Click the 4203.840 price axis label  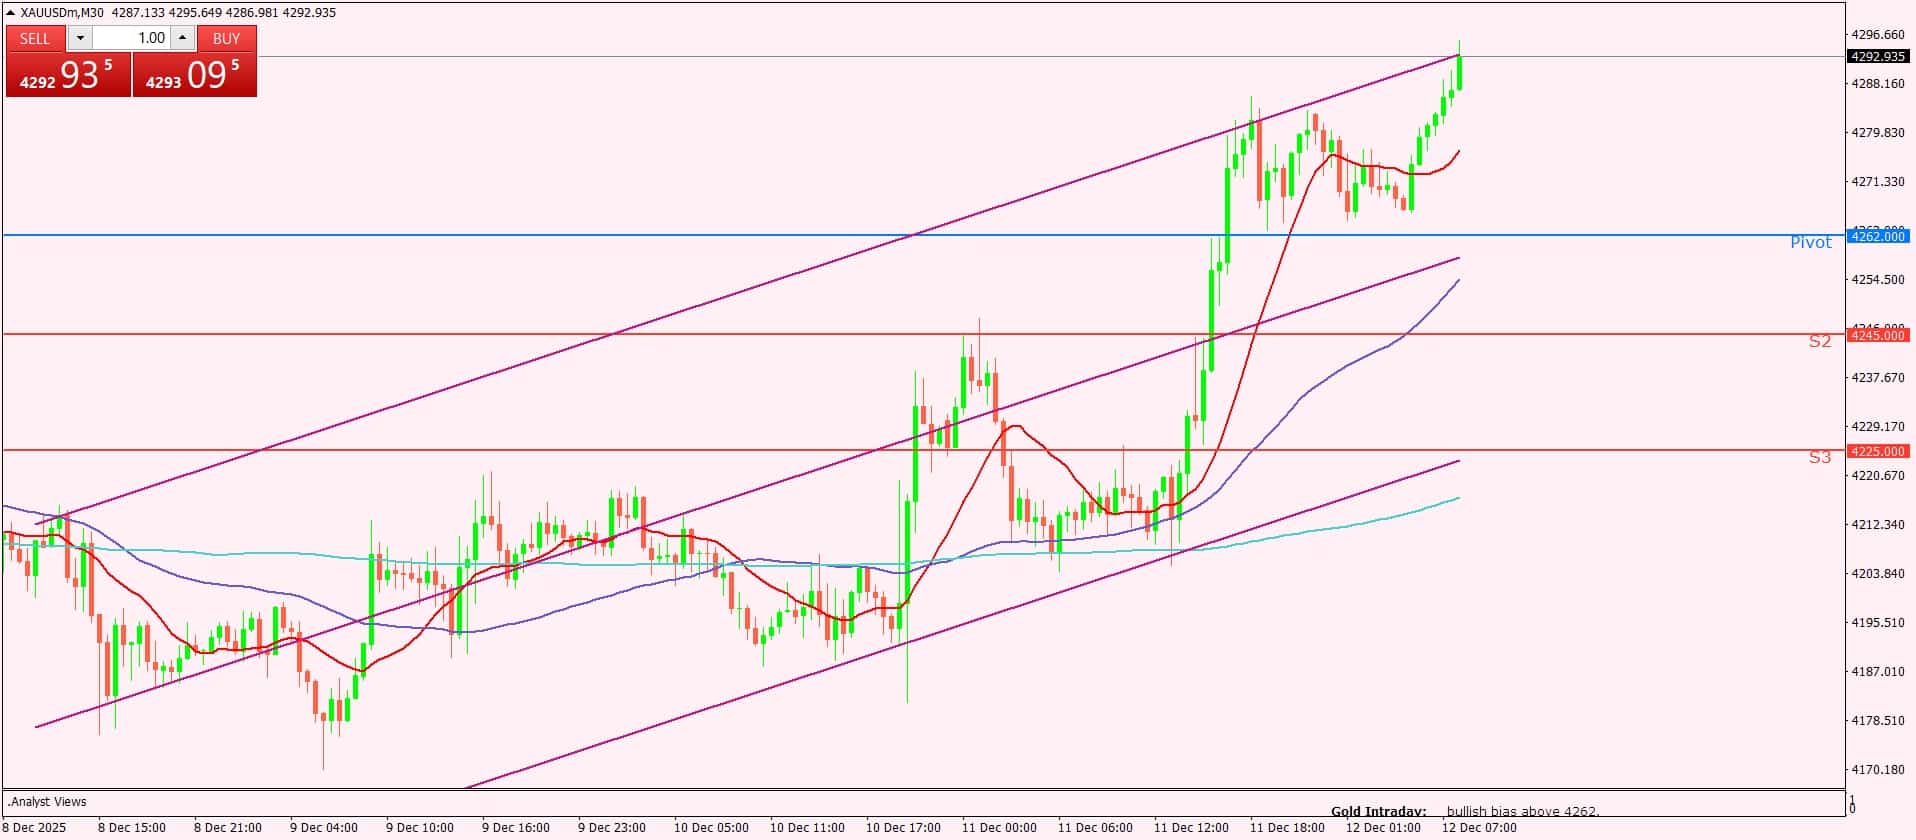(1879, 573)
